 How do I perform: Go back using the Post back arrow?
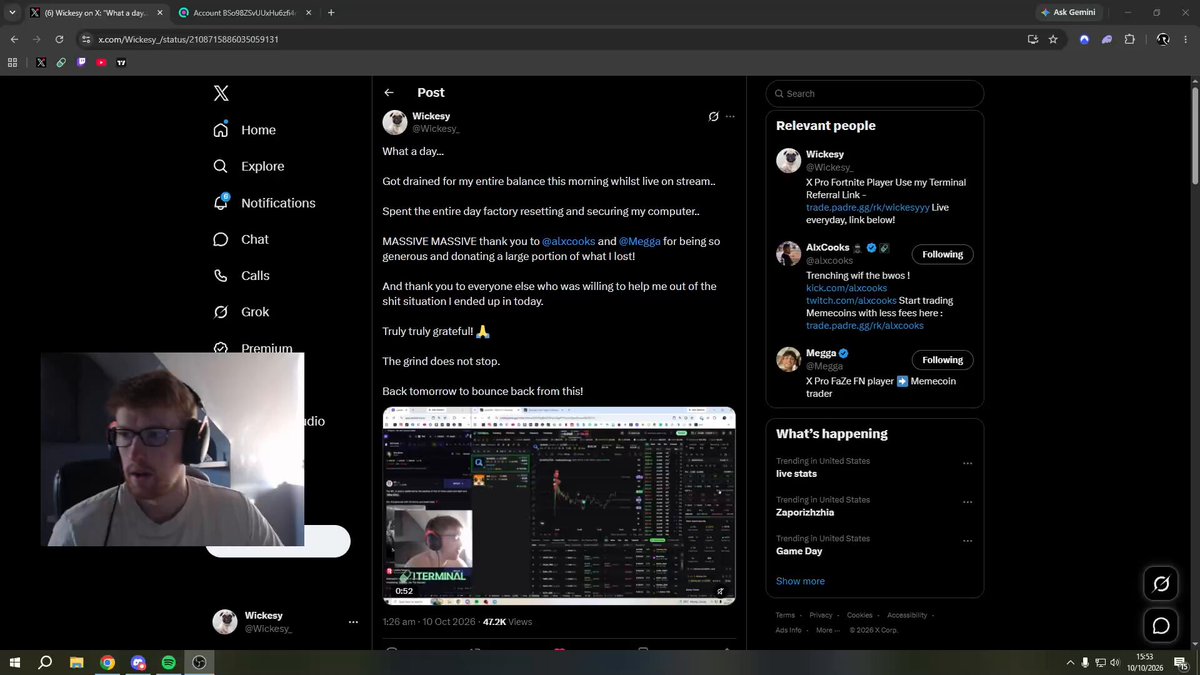(x=389, y=92)
